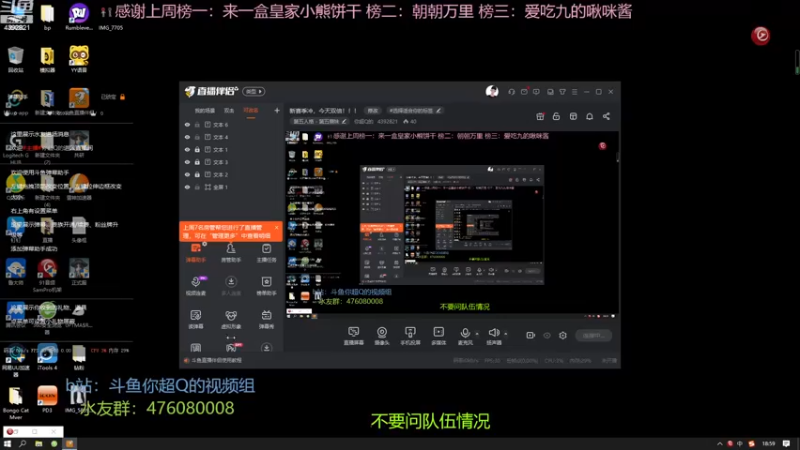Edit the stream category label
This screenshot has height=450, width=800.
[x=320, y=121]
